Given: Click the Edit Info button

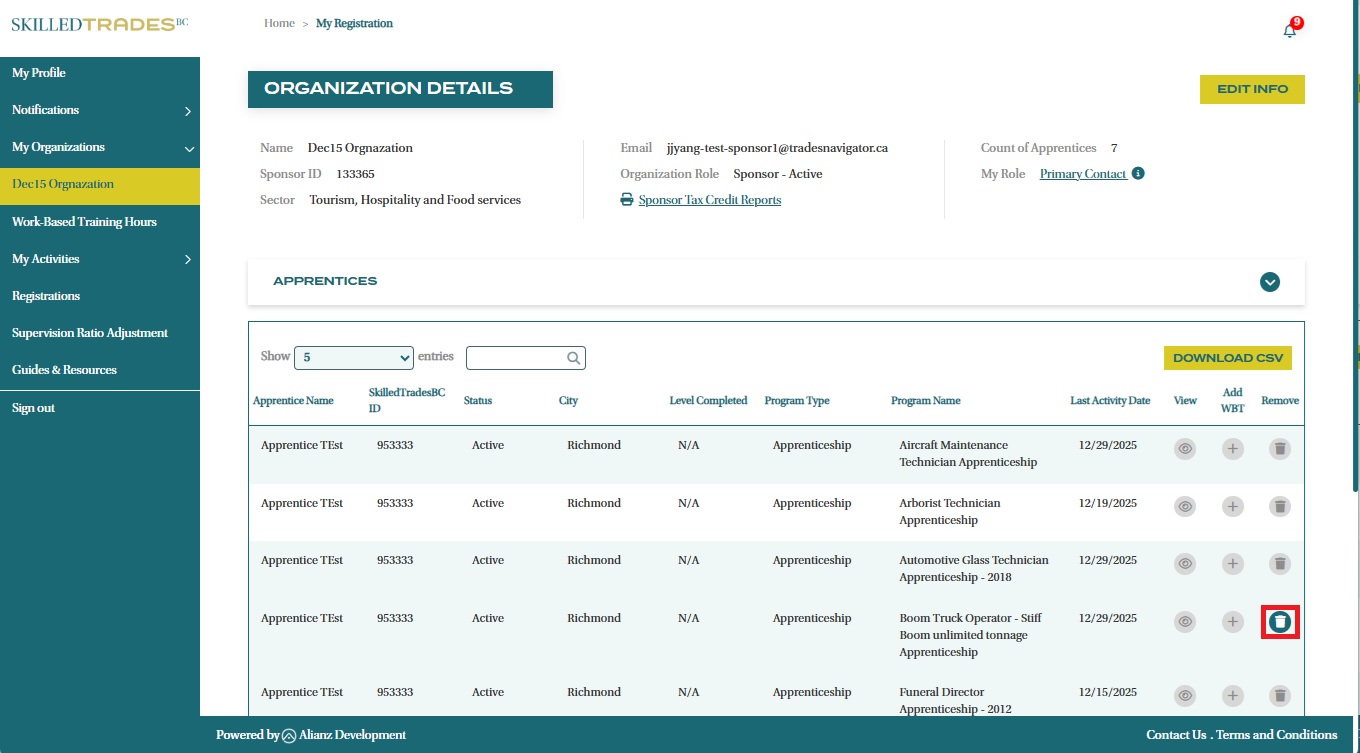Looking at the screenshot, I should pyautogui.click(x=1252, y=89).
